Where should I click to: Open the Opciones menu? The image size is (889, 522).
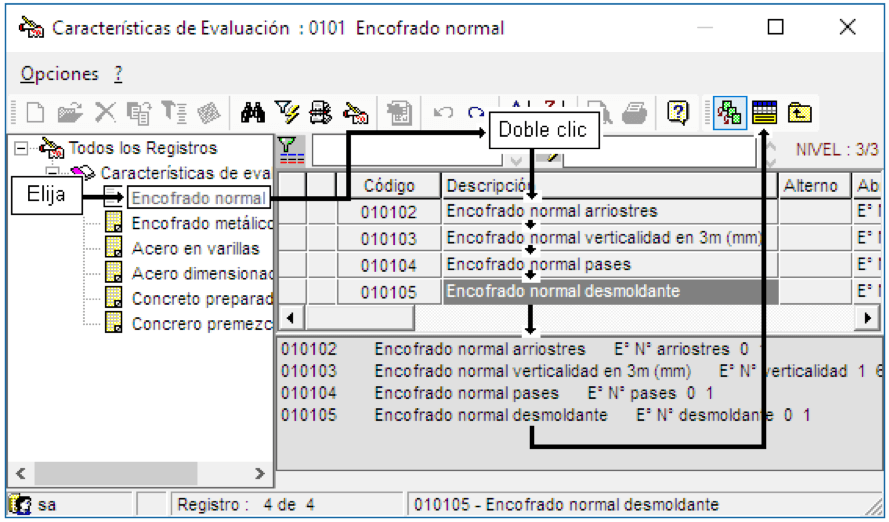tap(60, 74)
